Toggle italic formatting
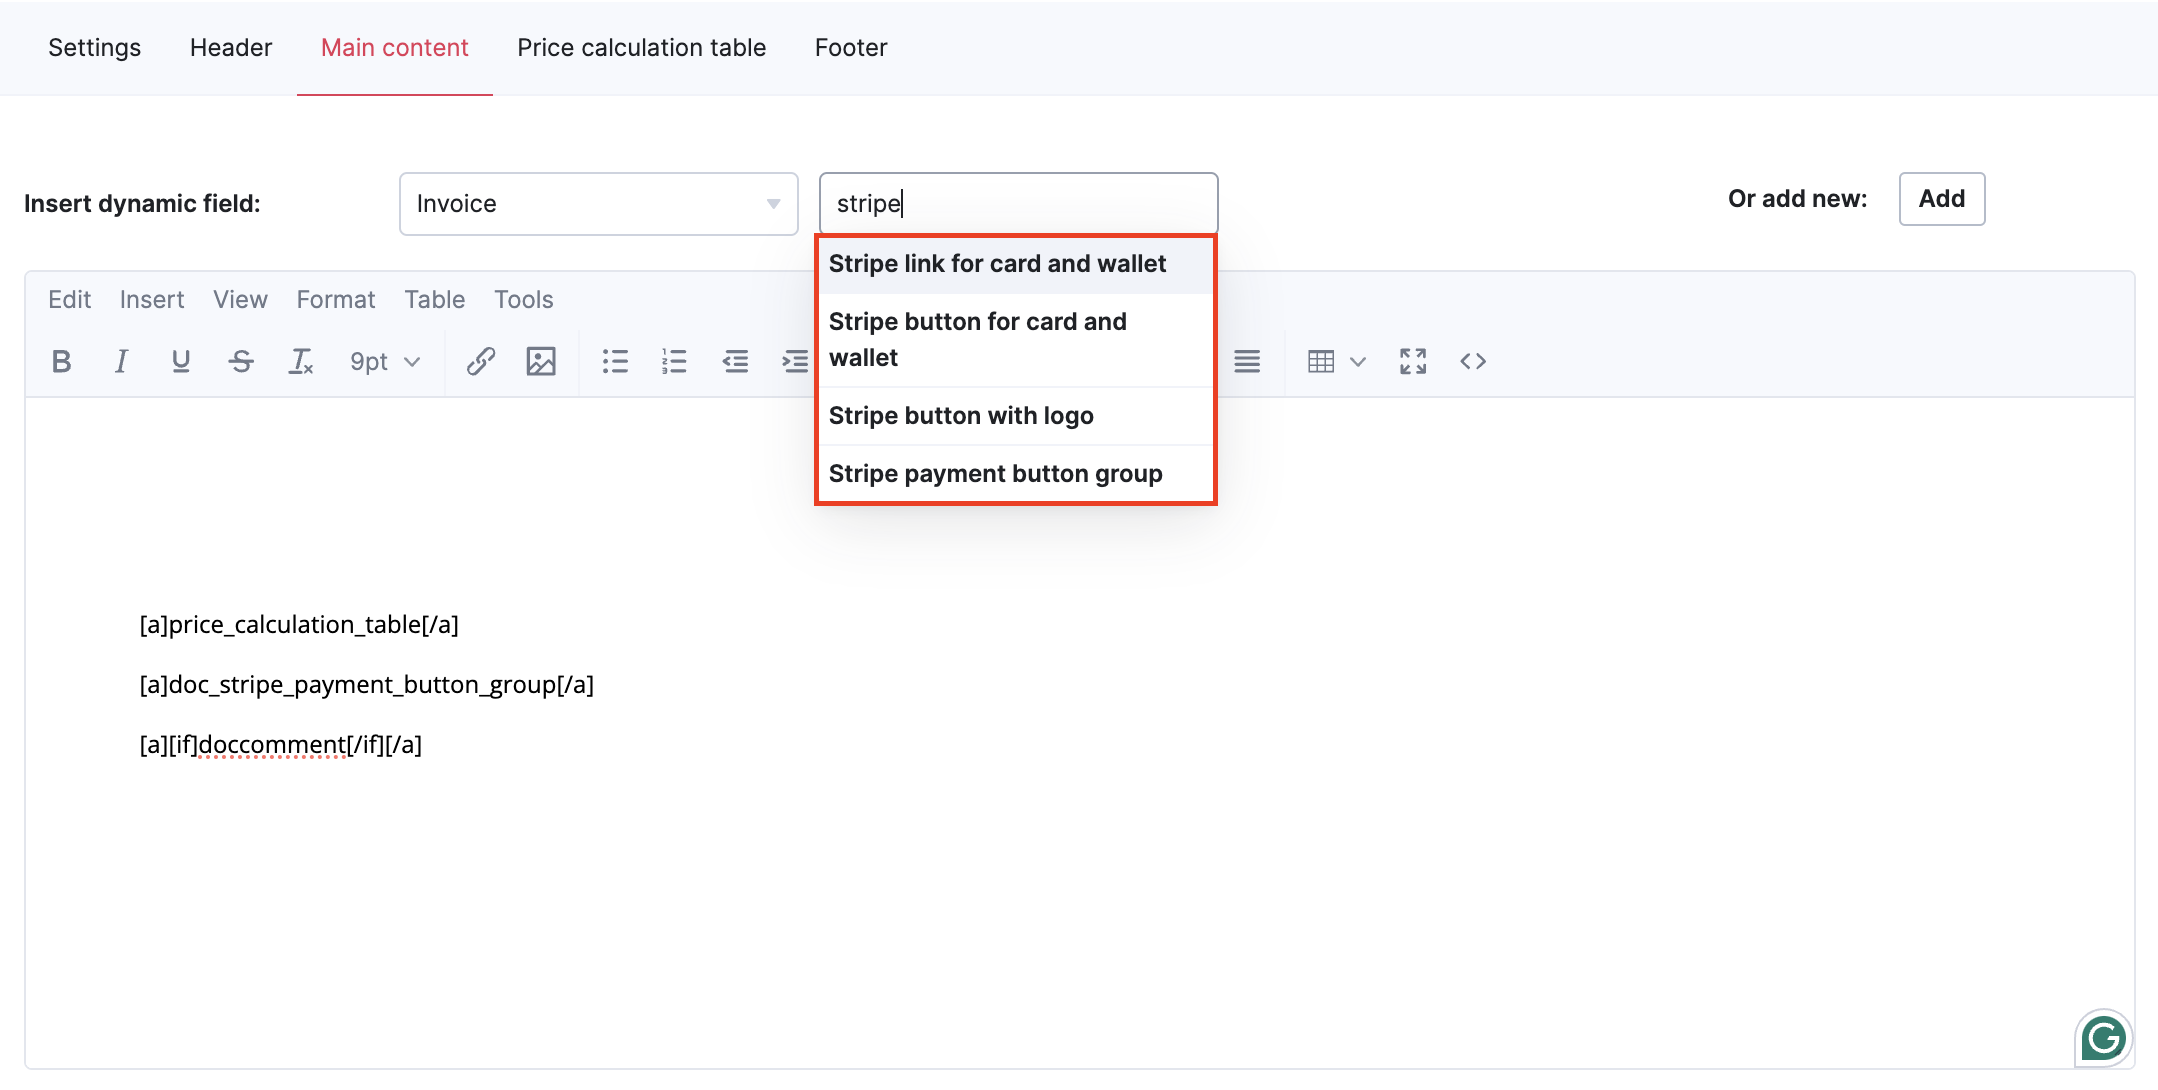2158x1090 pixels. click(x=121, y=362)
